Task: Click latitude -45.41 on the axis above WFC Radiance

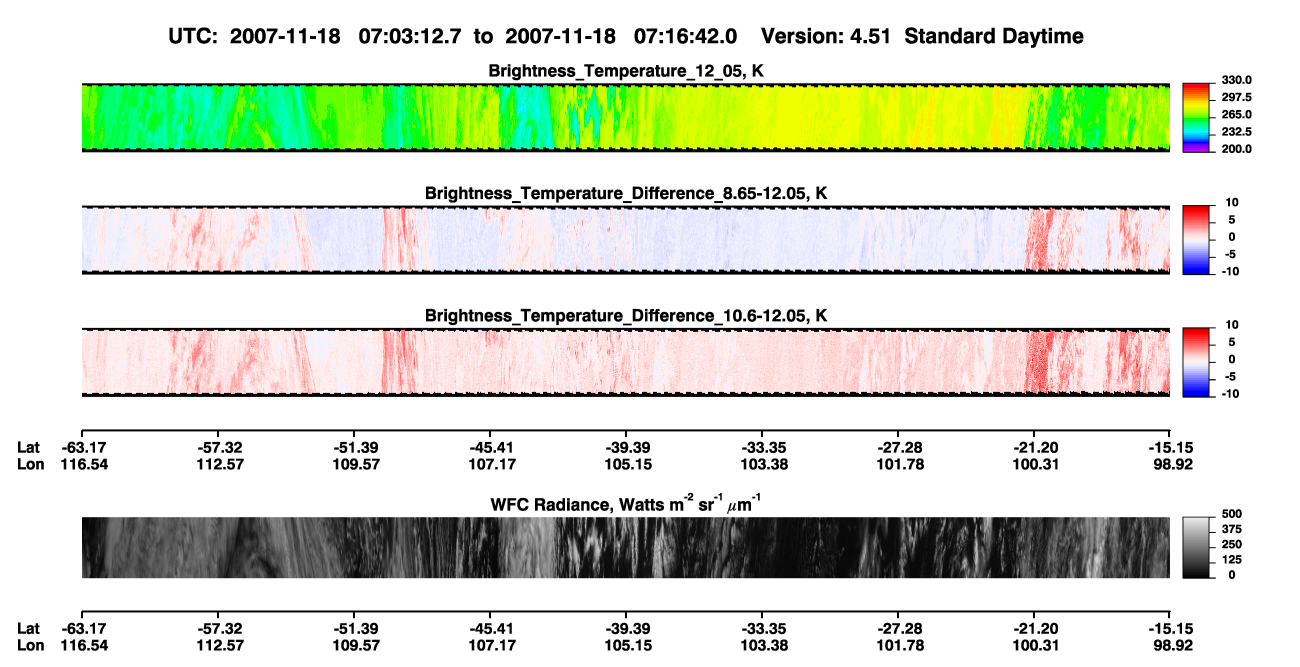Action: (x=490, y=447)
